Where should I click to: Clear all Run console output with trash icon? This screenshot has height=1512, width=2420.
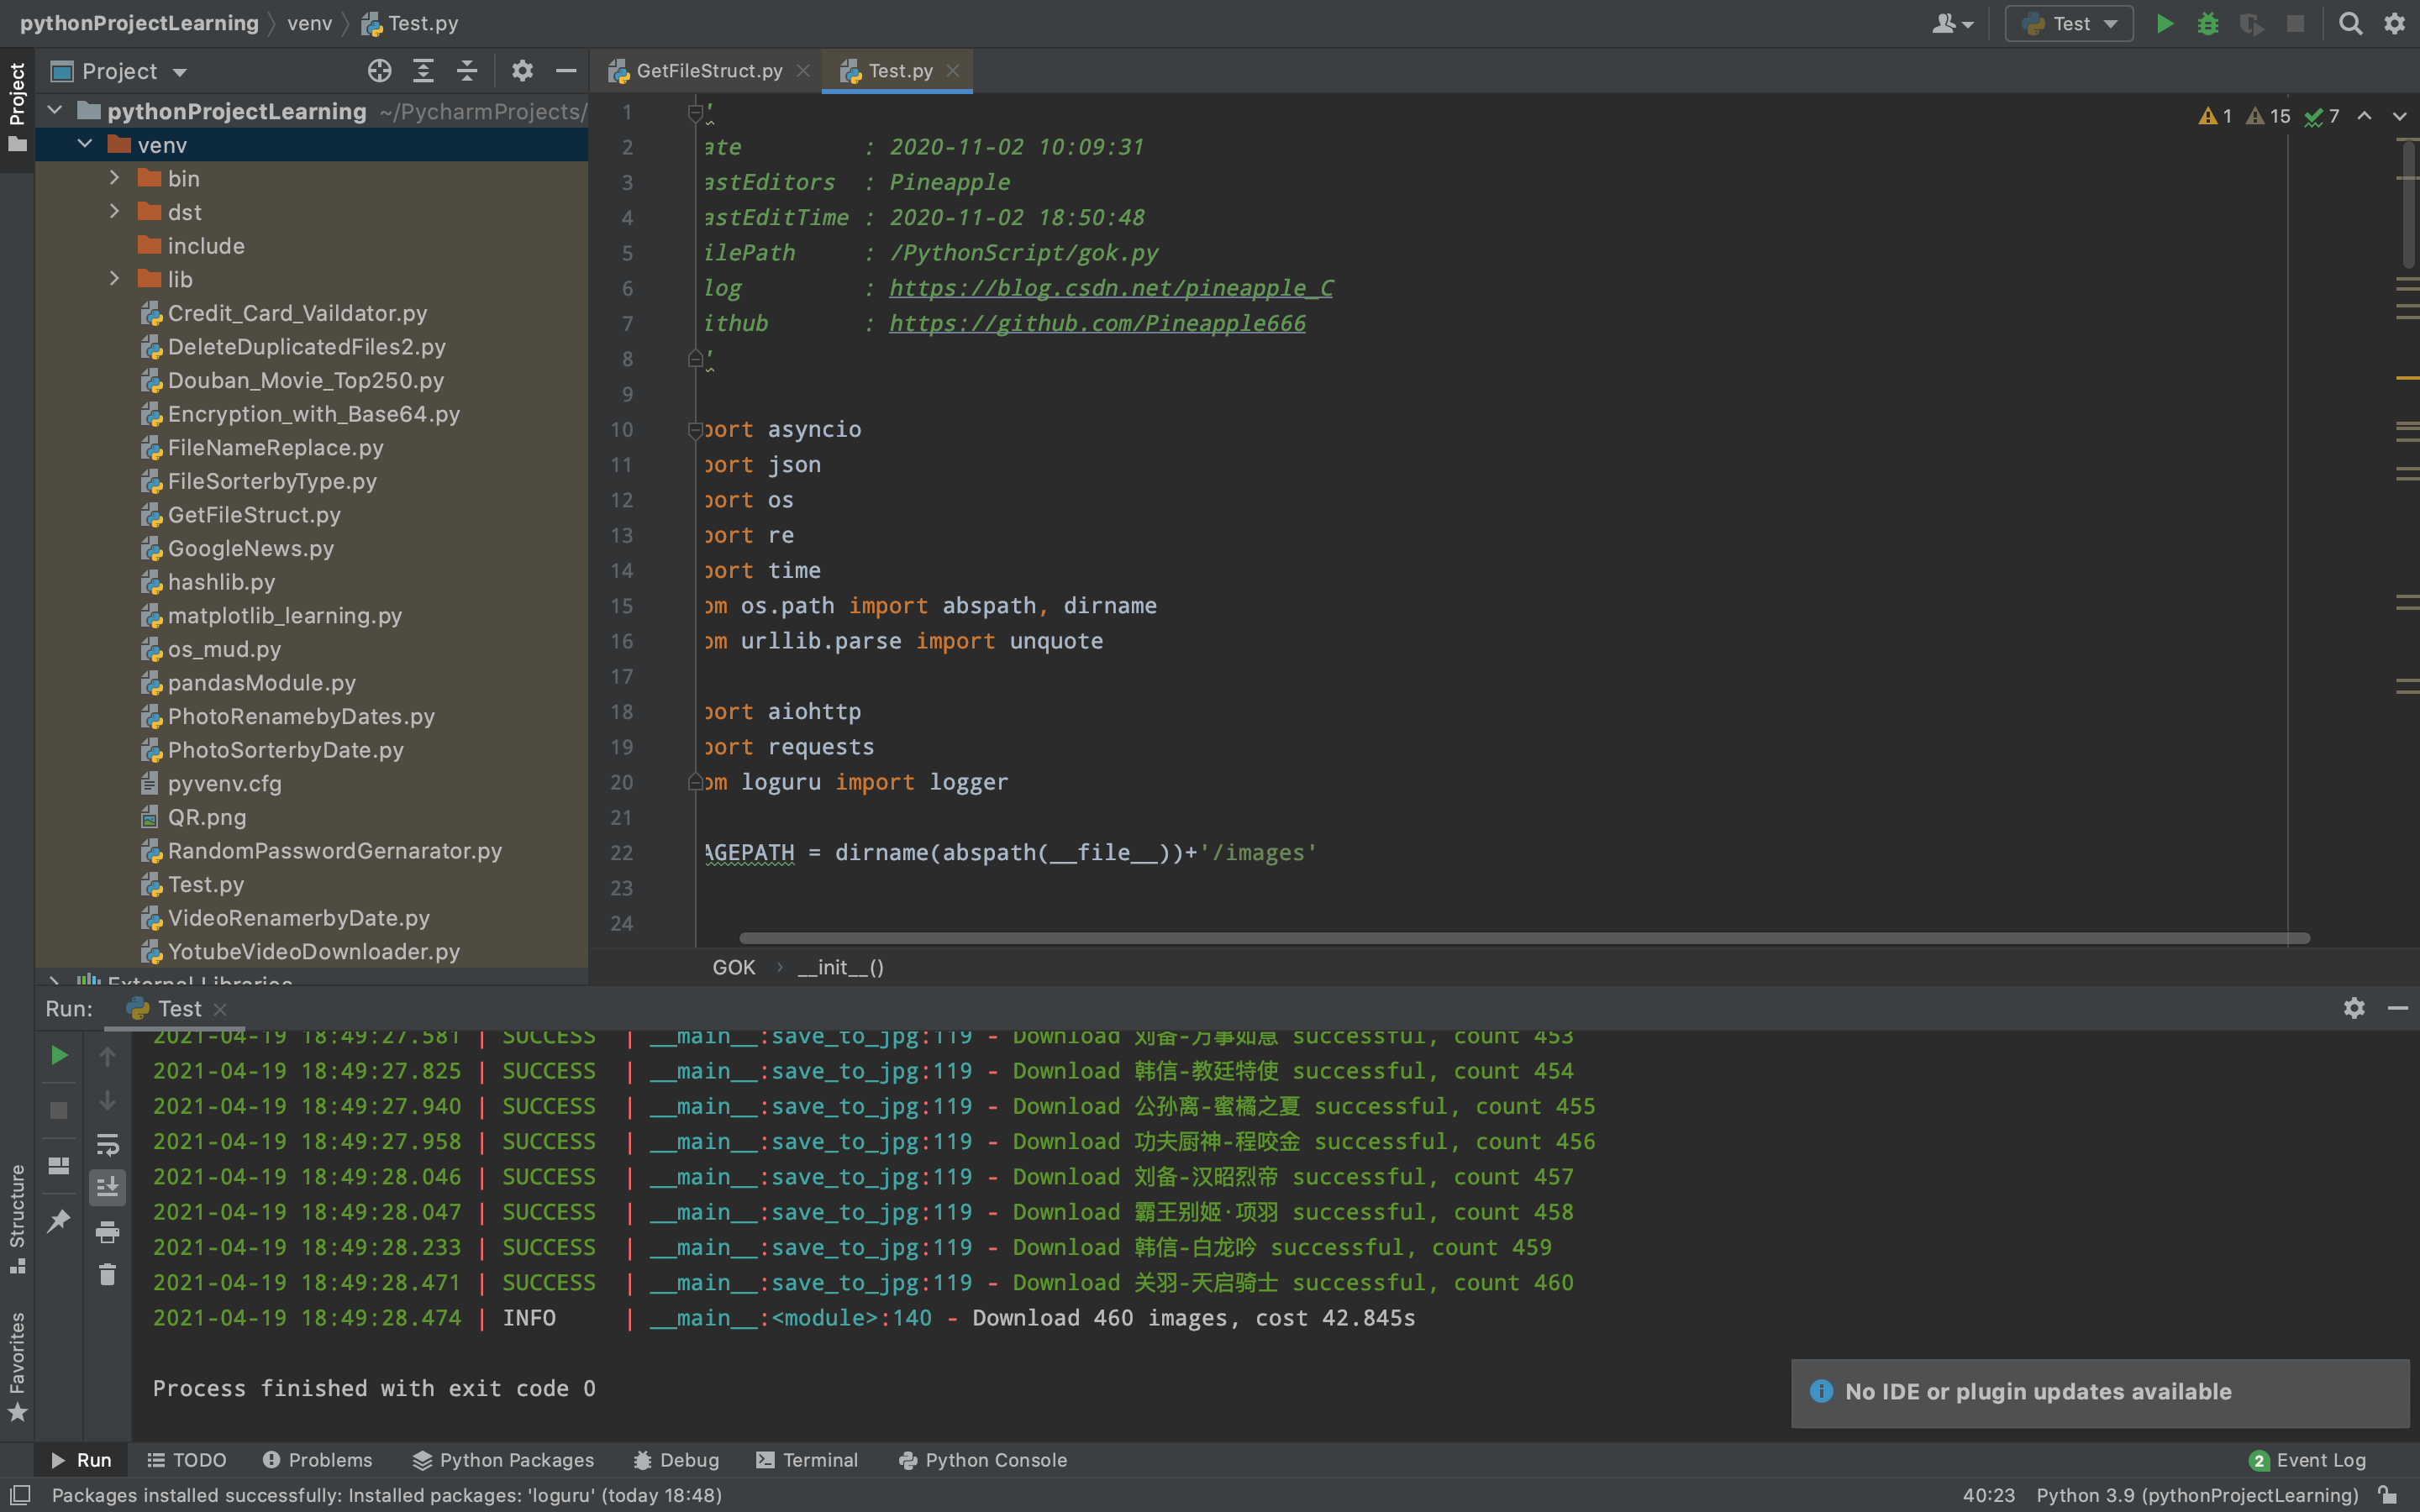(x=107, y=1275)
